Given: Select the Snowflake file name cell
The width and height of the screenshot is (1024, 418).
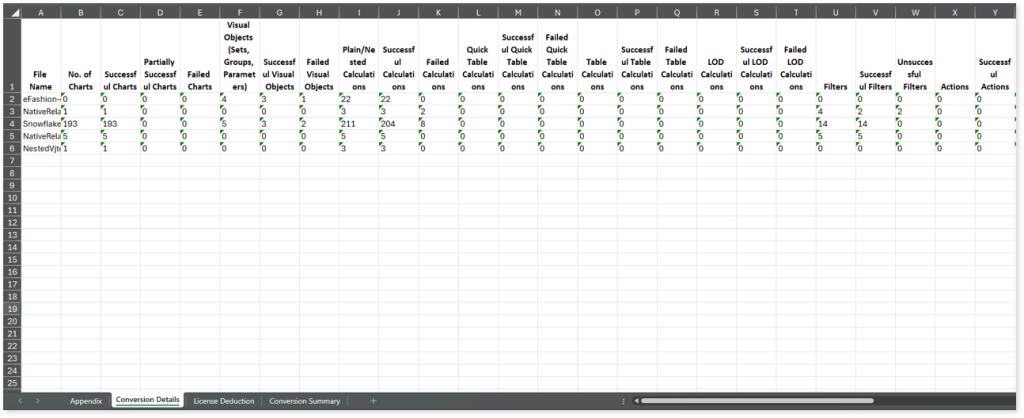Looking at the screenshot, I should click(40, 124).
